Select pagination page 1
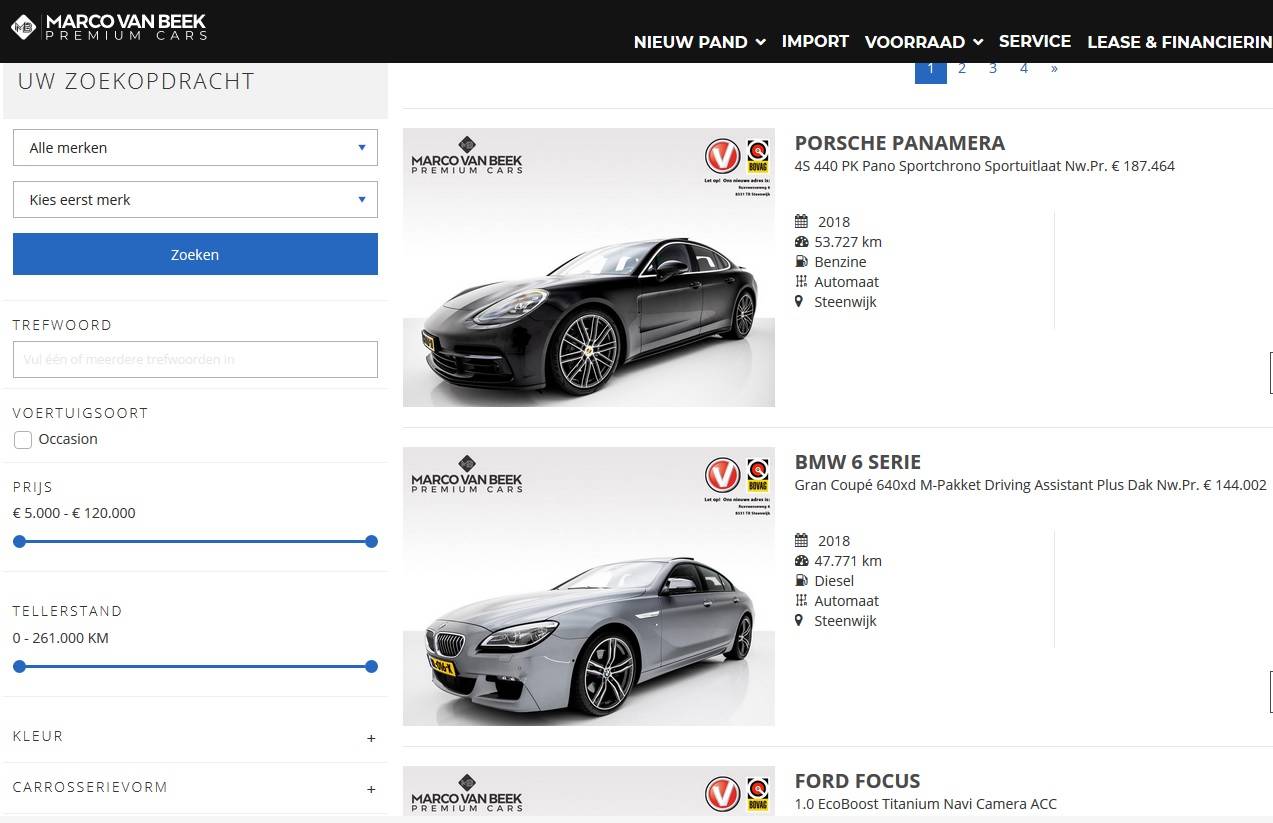 pos(931,69)
